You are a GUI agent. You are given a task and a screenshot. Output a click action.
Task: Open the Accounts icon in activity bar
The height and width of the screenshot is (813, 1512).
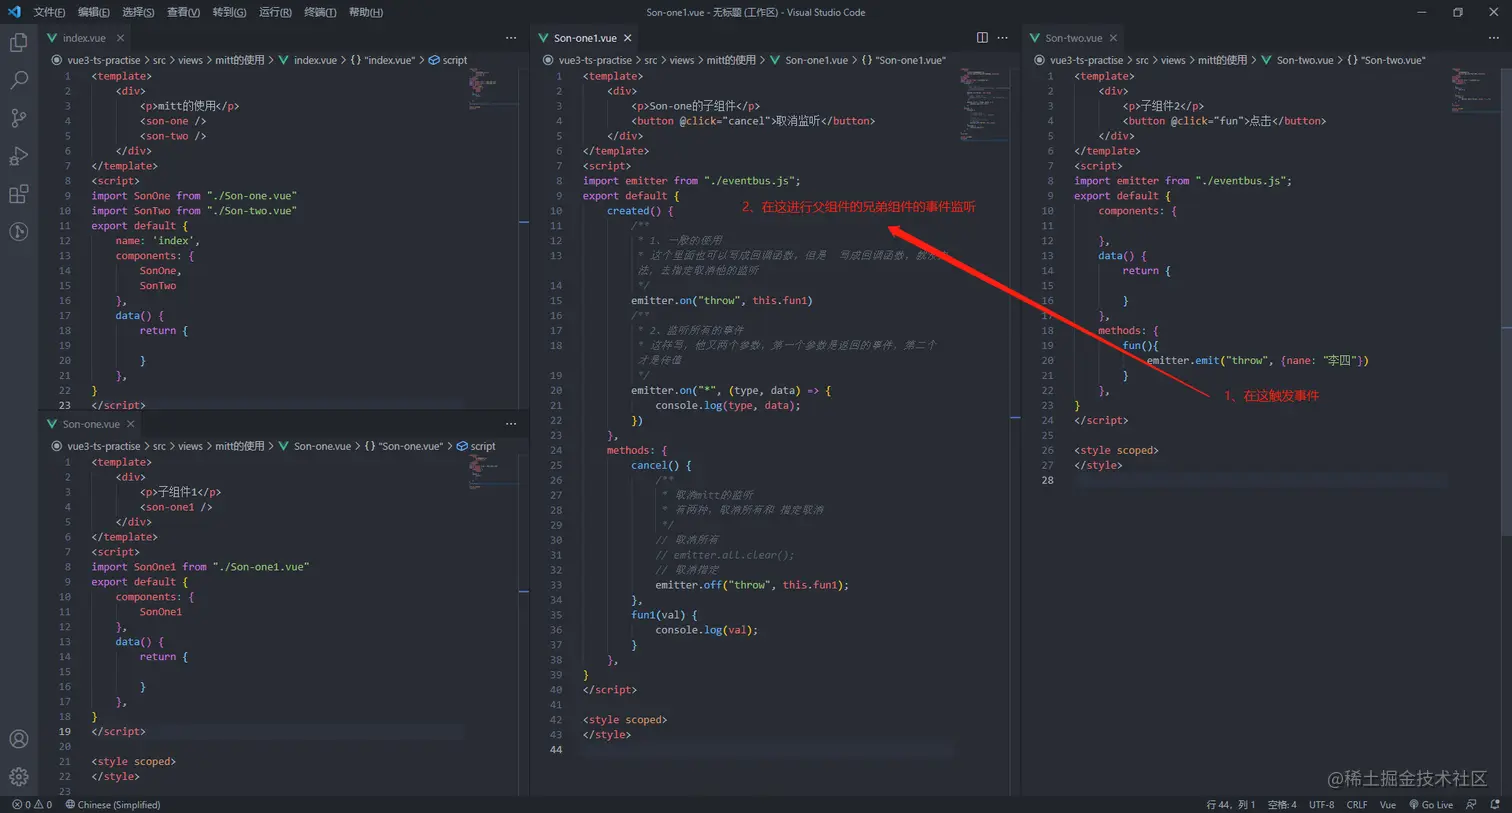pyautogui.click(x=18, y=739)
